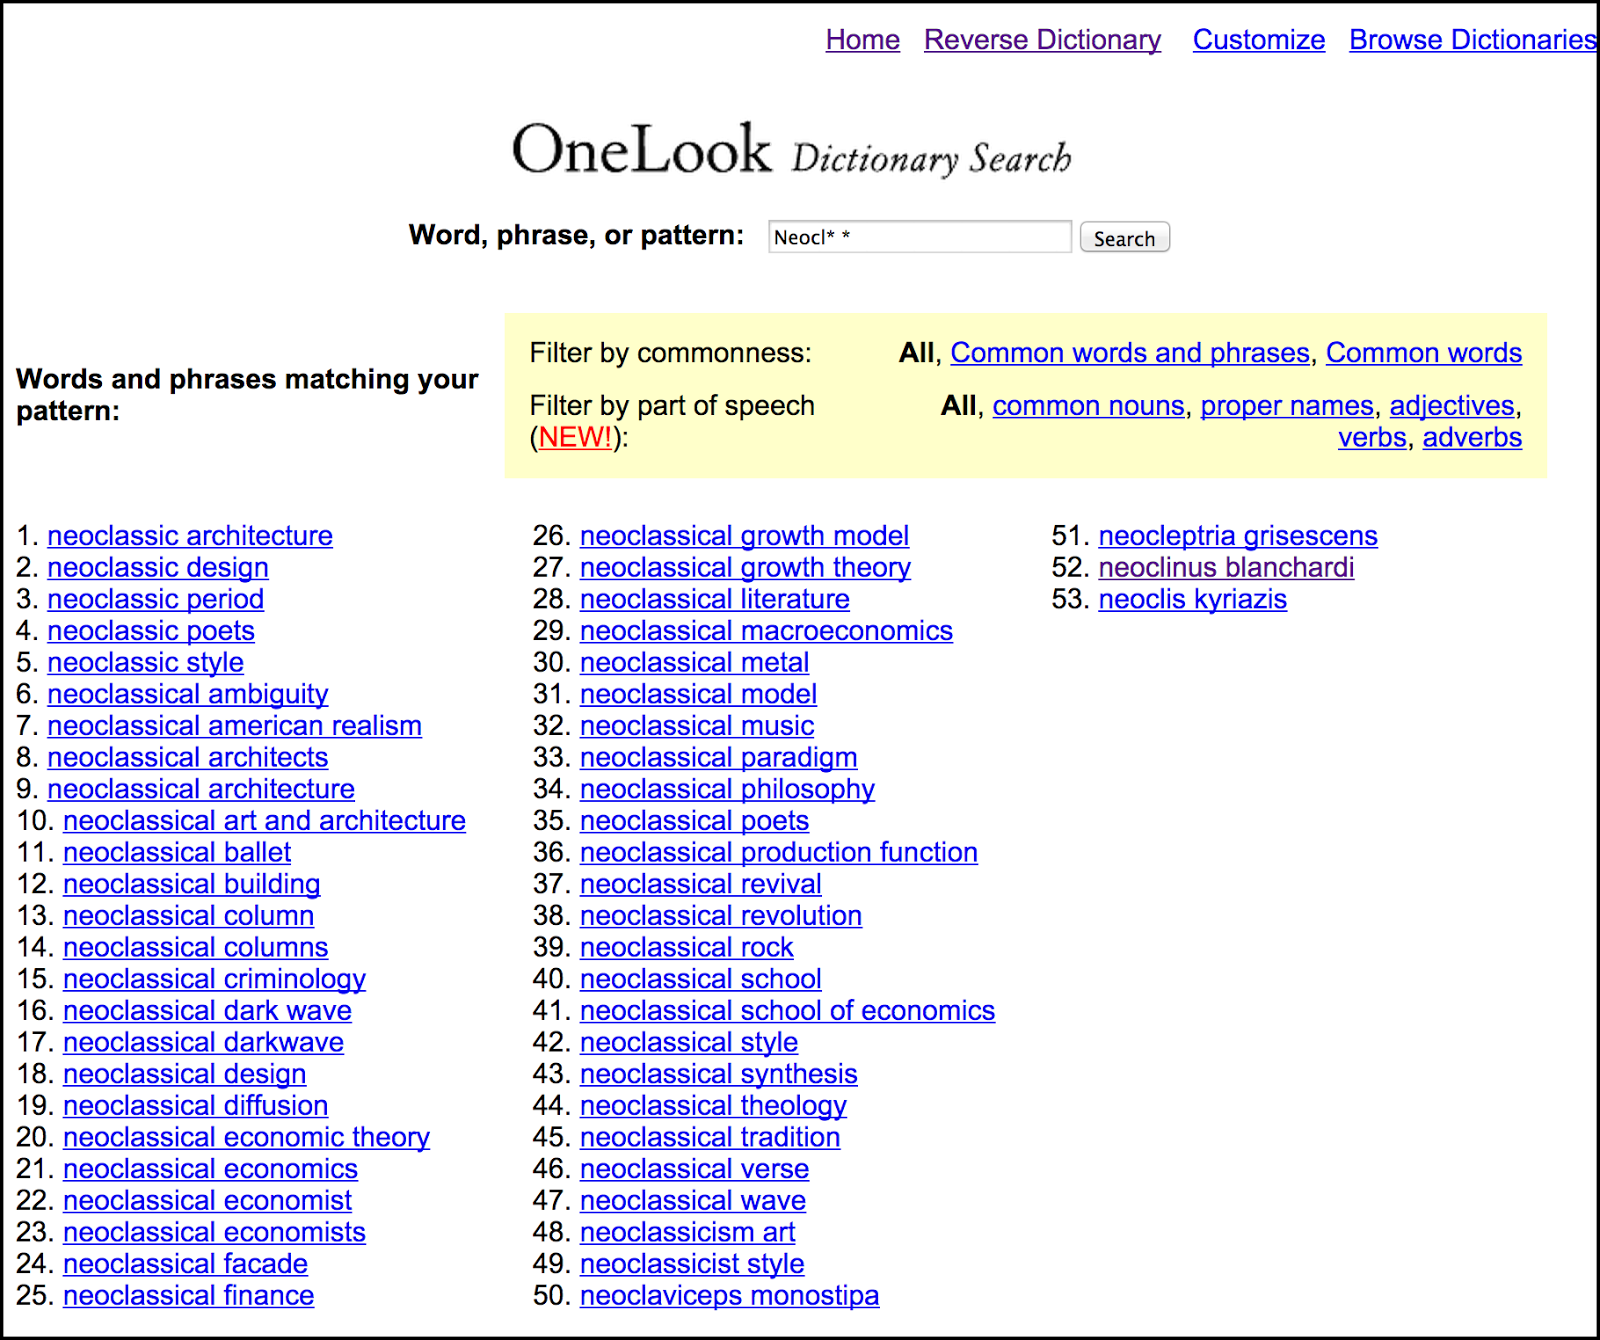Click the OneLook Dictionary Search logo

click(x=791, y=150)
